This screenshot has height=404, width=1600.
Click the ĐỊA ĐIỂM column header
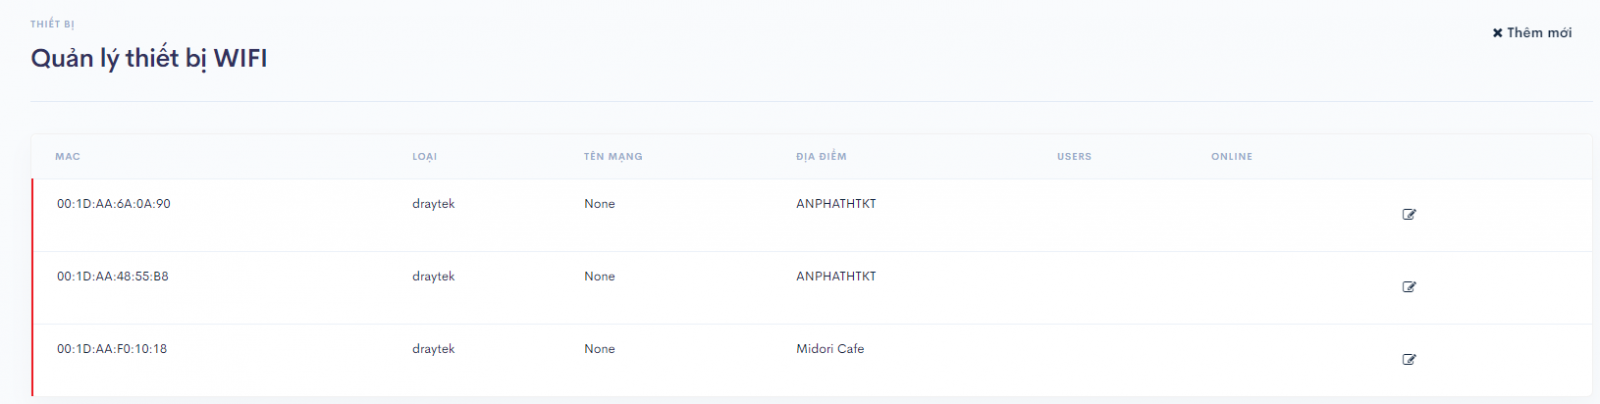821,157
